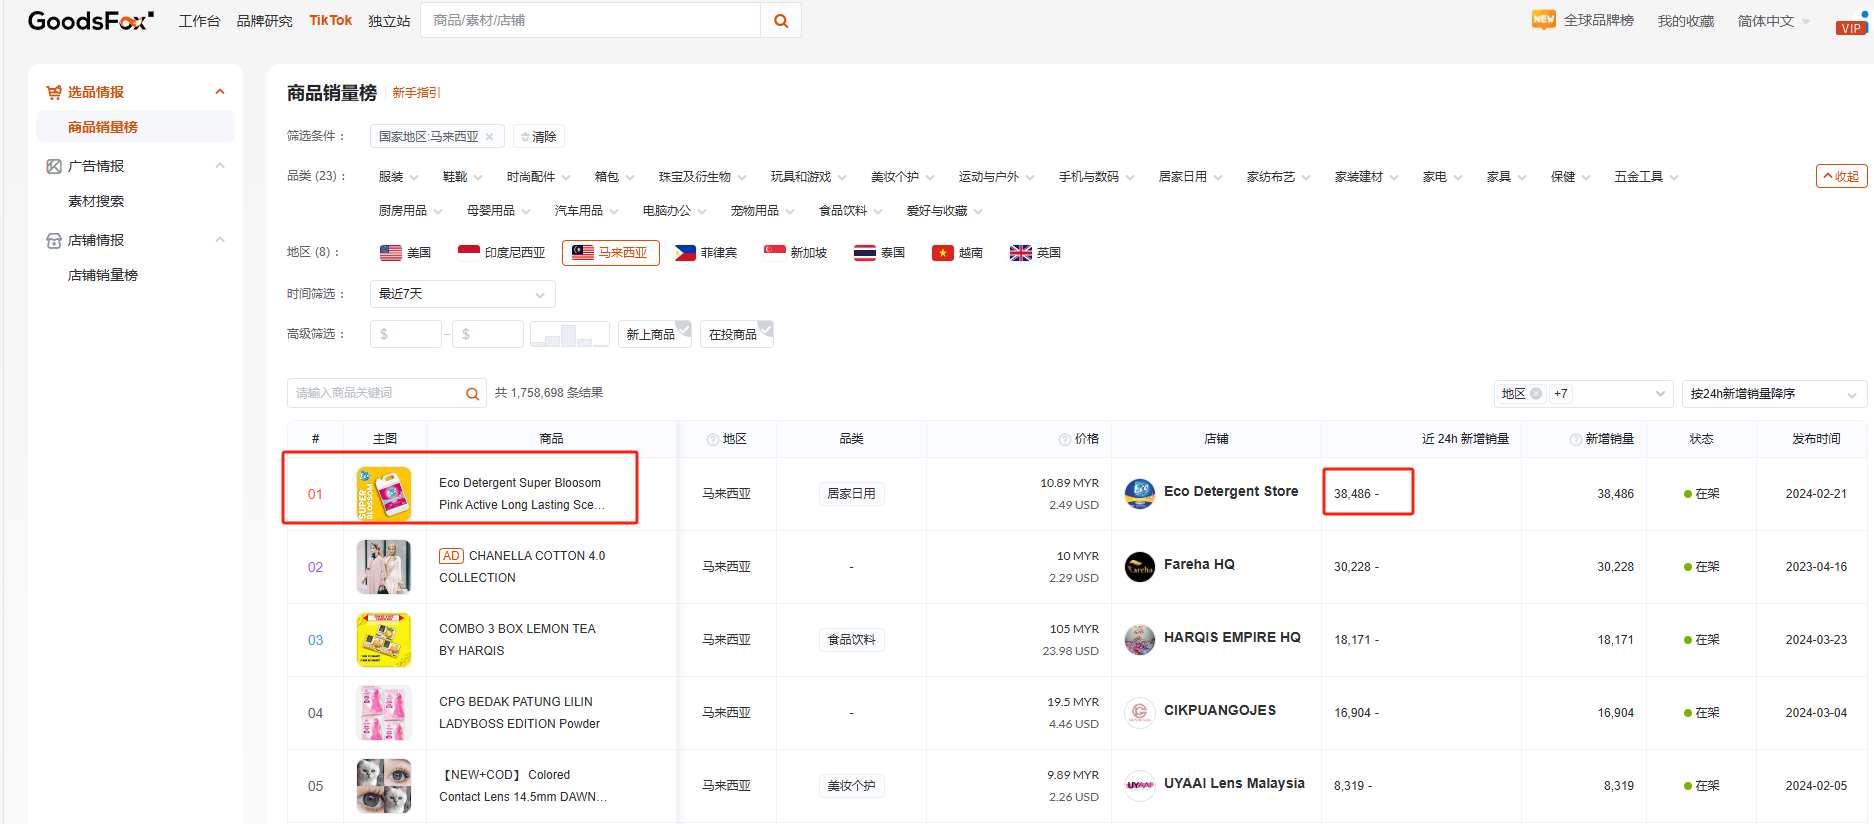This screenshot has height=824, width=1874.
Task: Expand the 食品饮料 category dropdown
Action: 850,211
